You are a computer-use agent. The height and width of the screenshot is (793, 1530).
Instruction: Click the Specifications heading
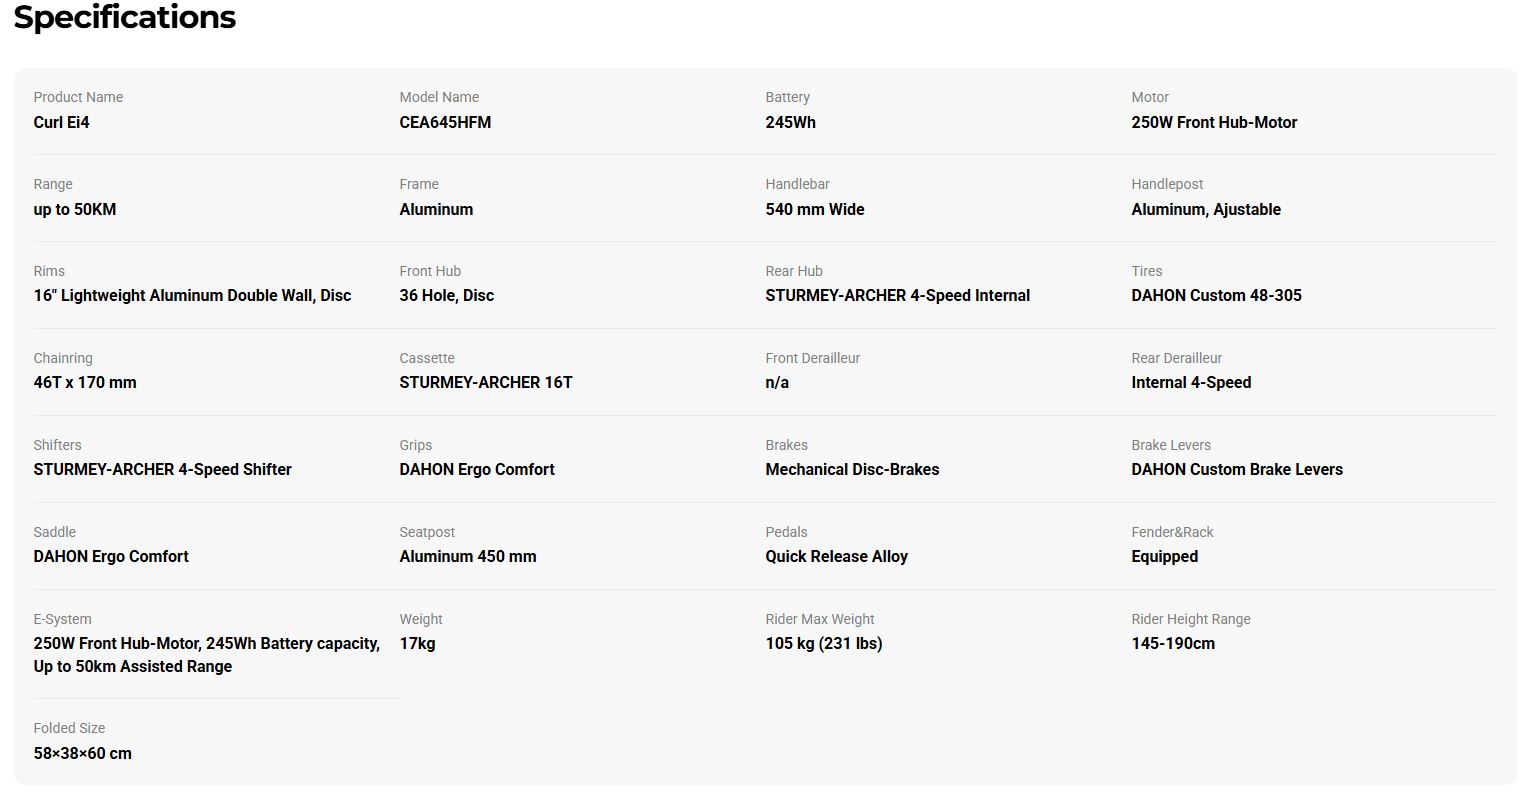[x=125, y=17]
